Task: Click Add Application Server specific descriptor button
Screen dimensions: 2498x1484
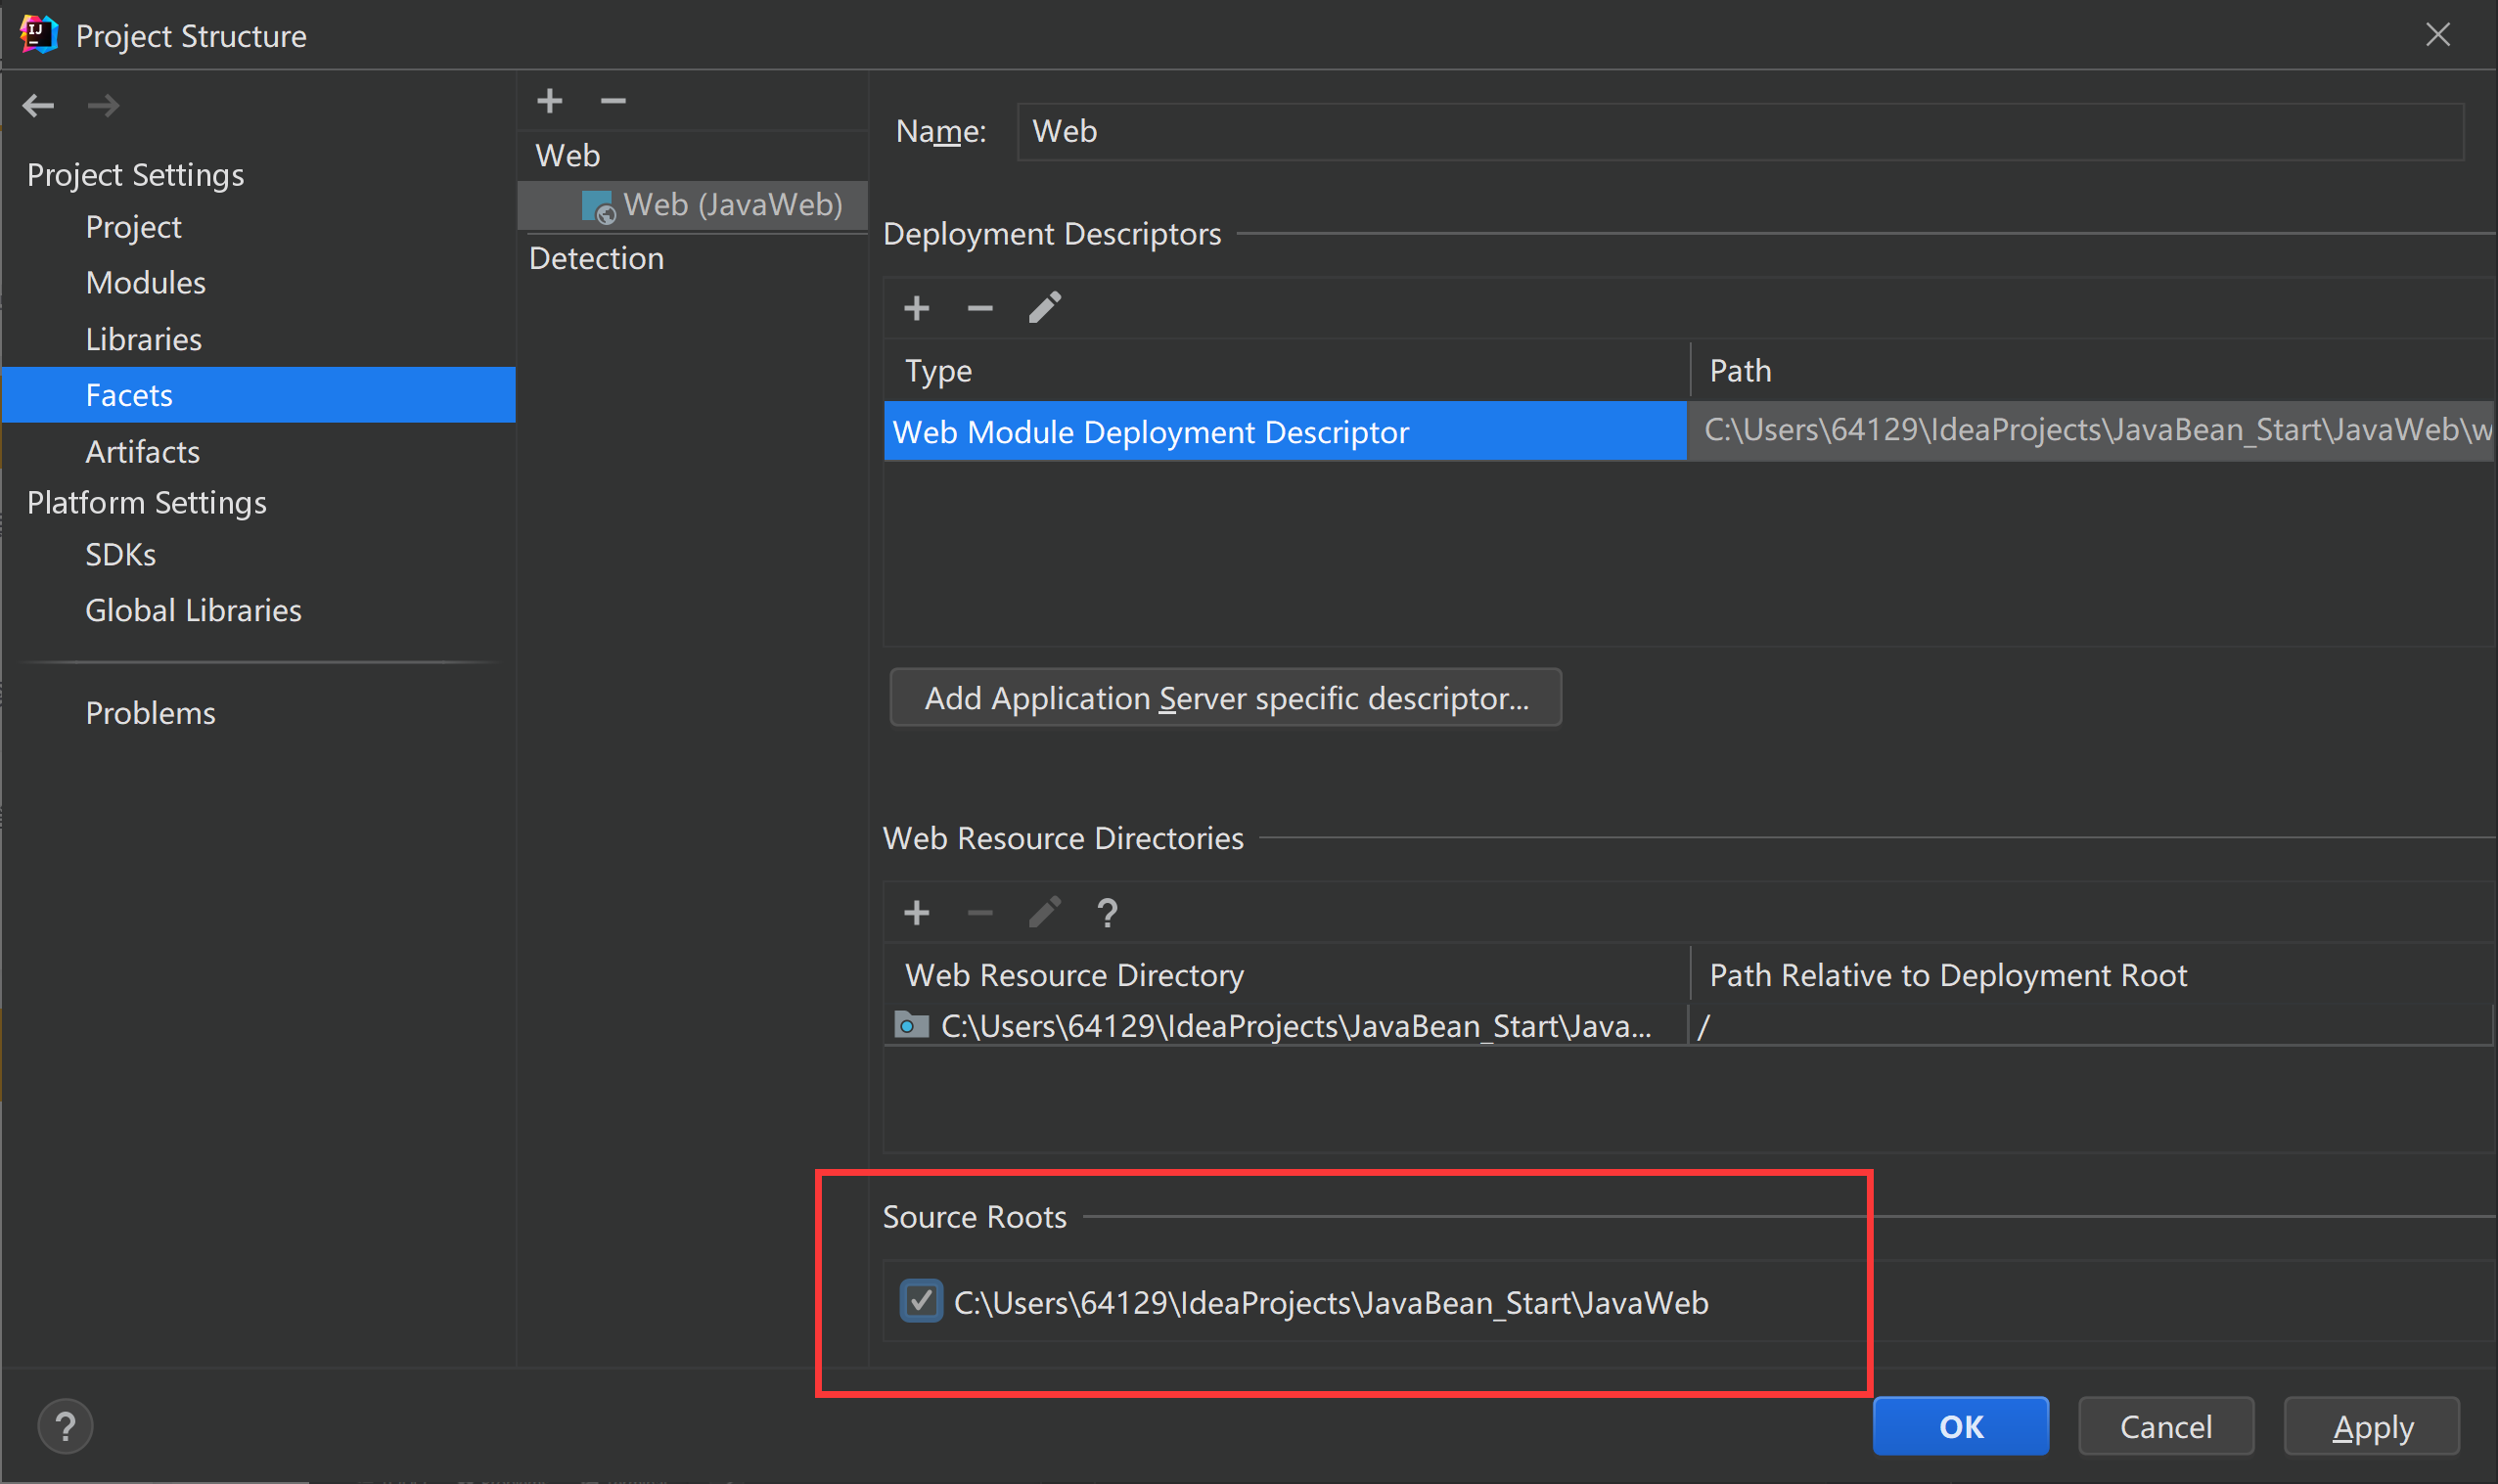Action: tap(1225, 698)
